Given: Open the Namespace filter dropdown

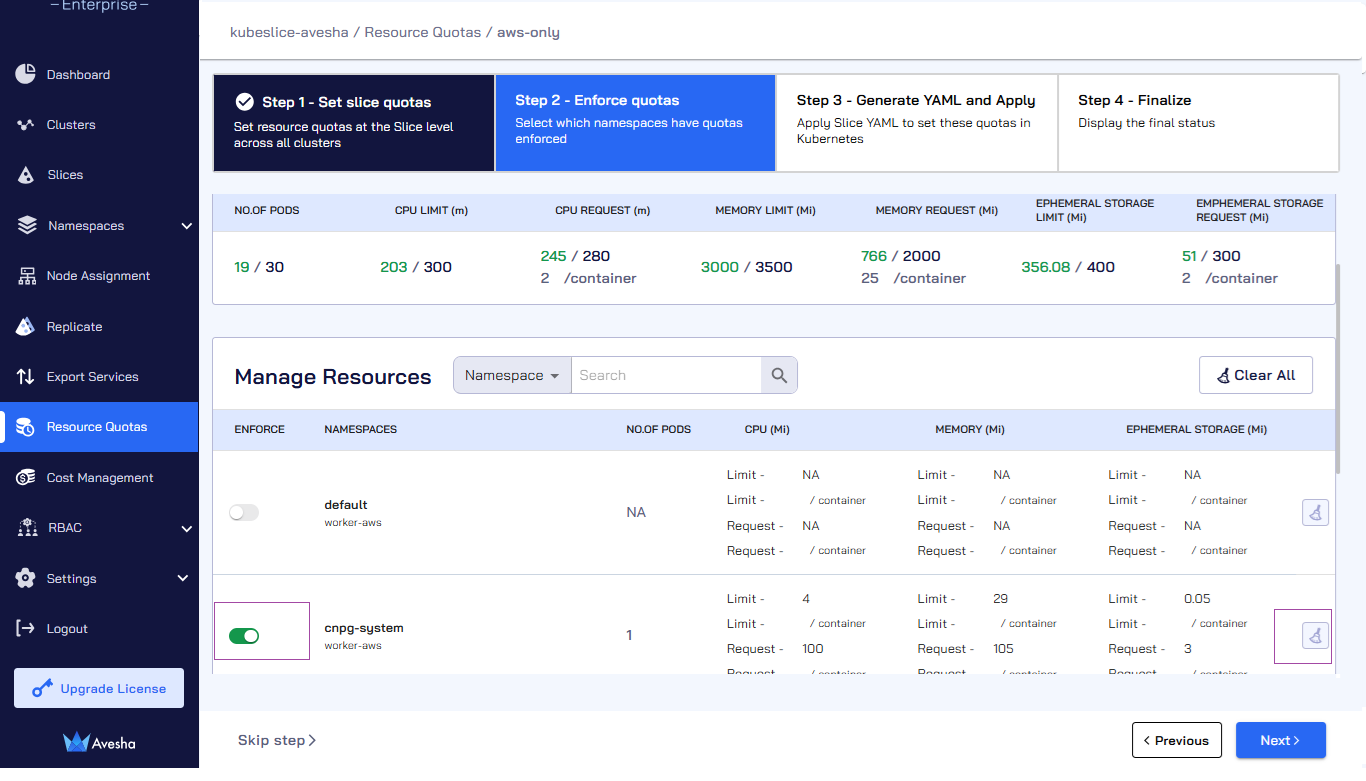Looking at the screenshot, I should 512,375.
